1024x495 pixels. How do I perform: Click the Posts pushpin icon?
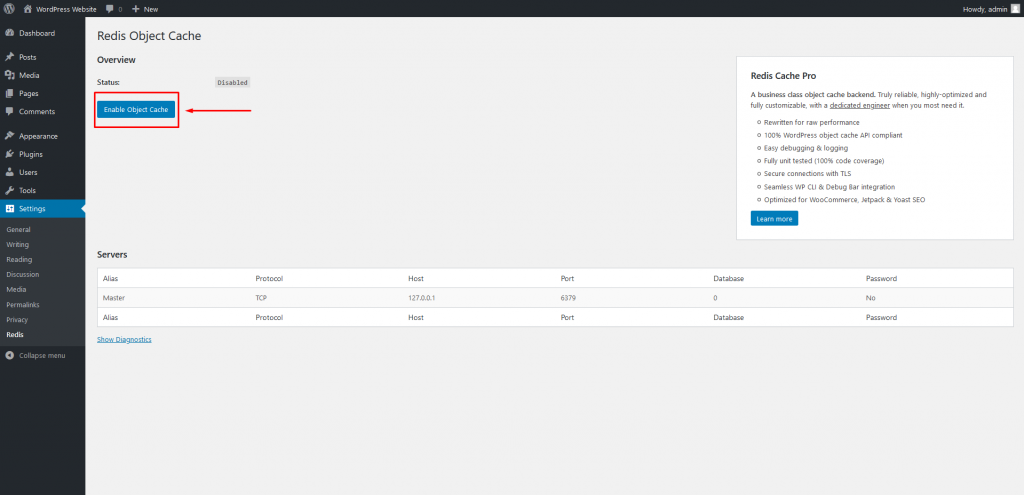9,57
